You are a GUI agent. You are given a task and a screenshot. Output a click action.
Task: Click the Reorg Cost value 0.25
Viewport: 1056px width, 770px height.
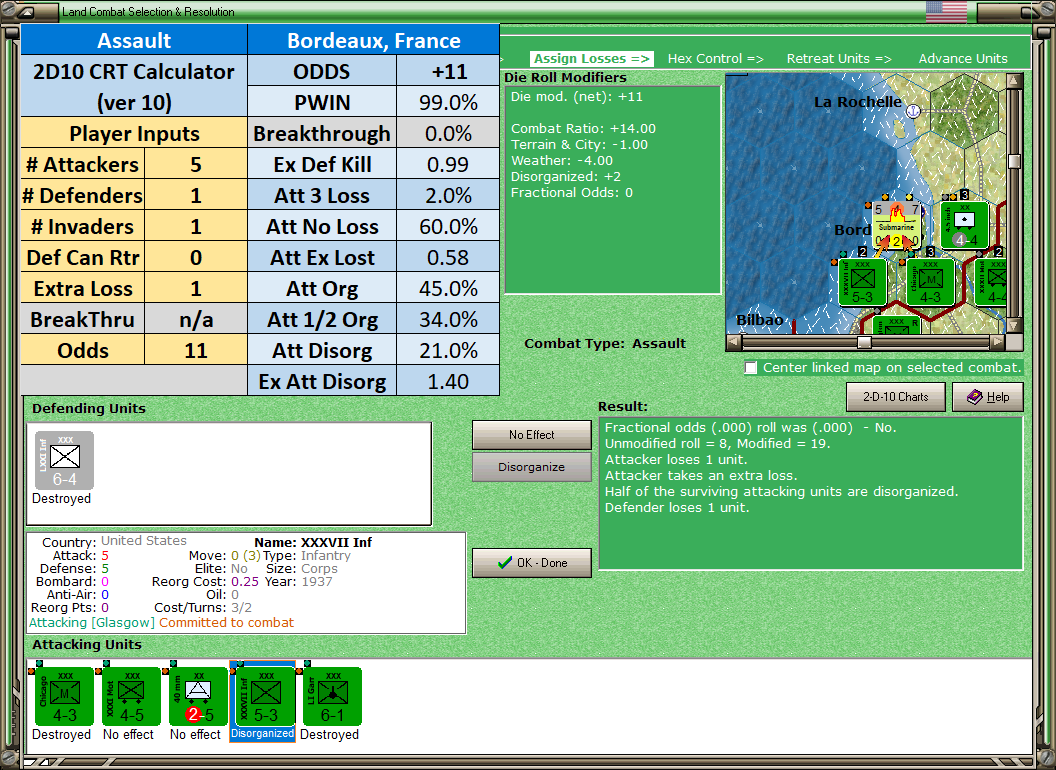tap(244, 581)
